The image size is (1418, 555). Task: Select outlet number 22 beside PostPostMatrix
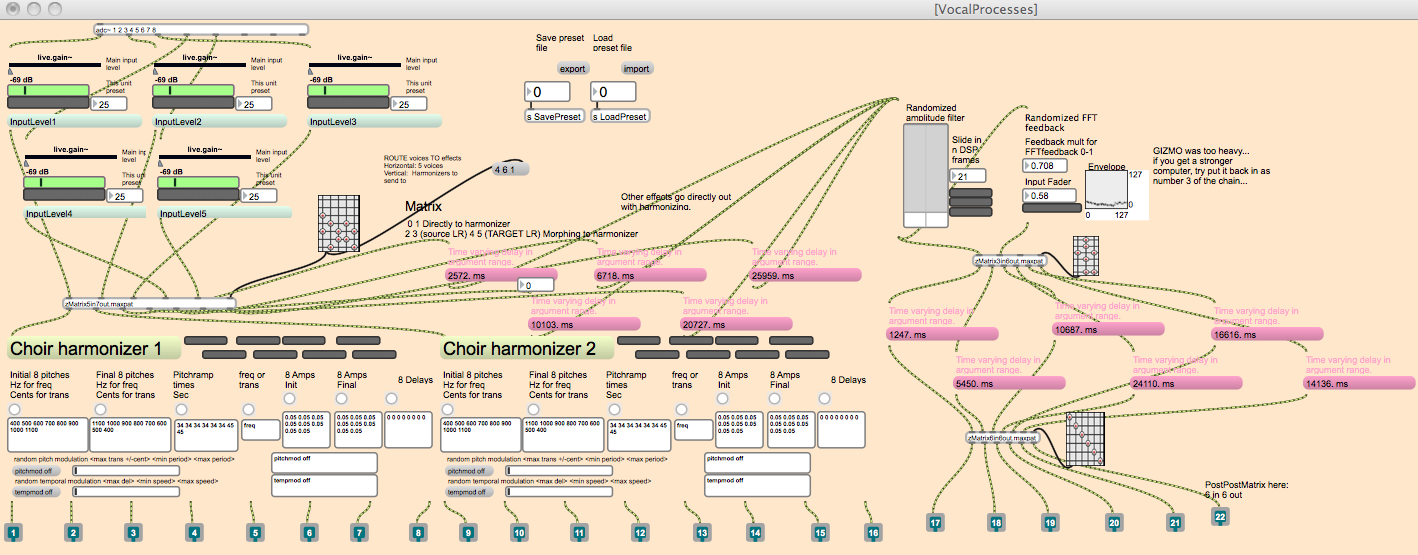(x=1220, y=516)
